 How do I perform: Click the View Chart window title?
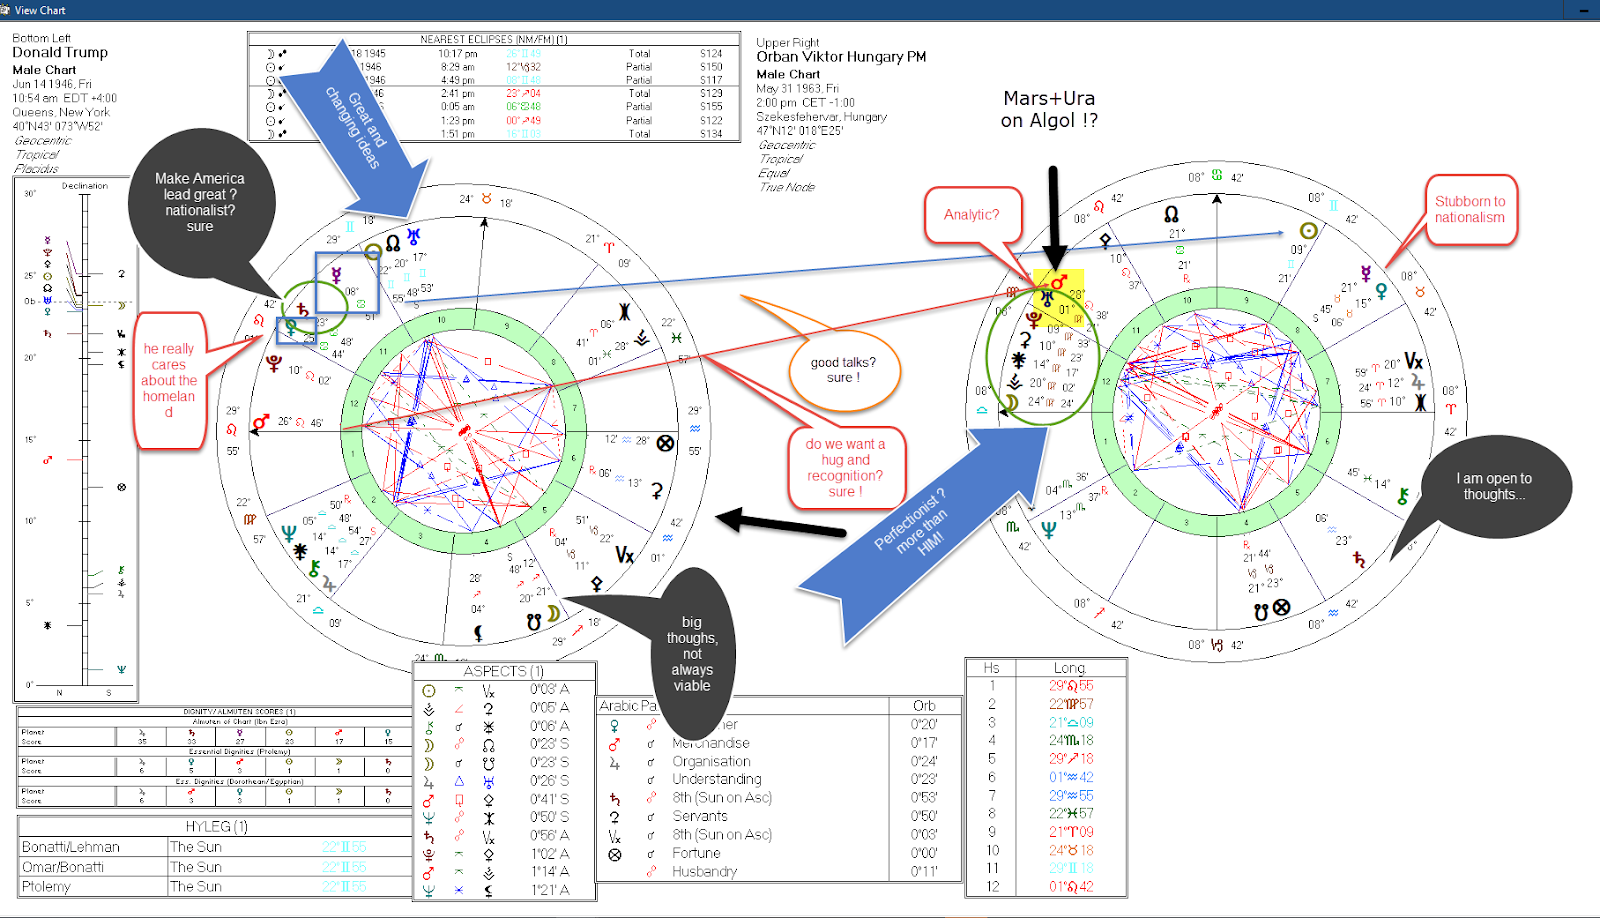coord(40,10)
